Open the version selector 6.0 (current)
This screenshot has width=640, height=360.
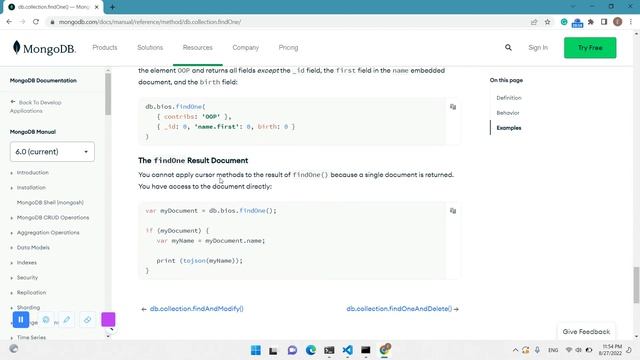52,152
